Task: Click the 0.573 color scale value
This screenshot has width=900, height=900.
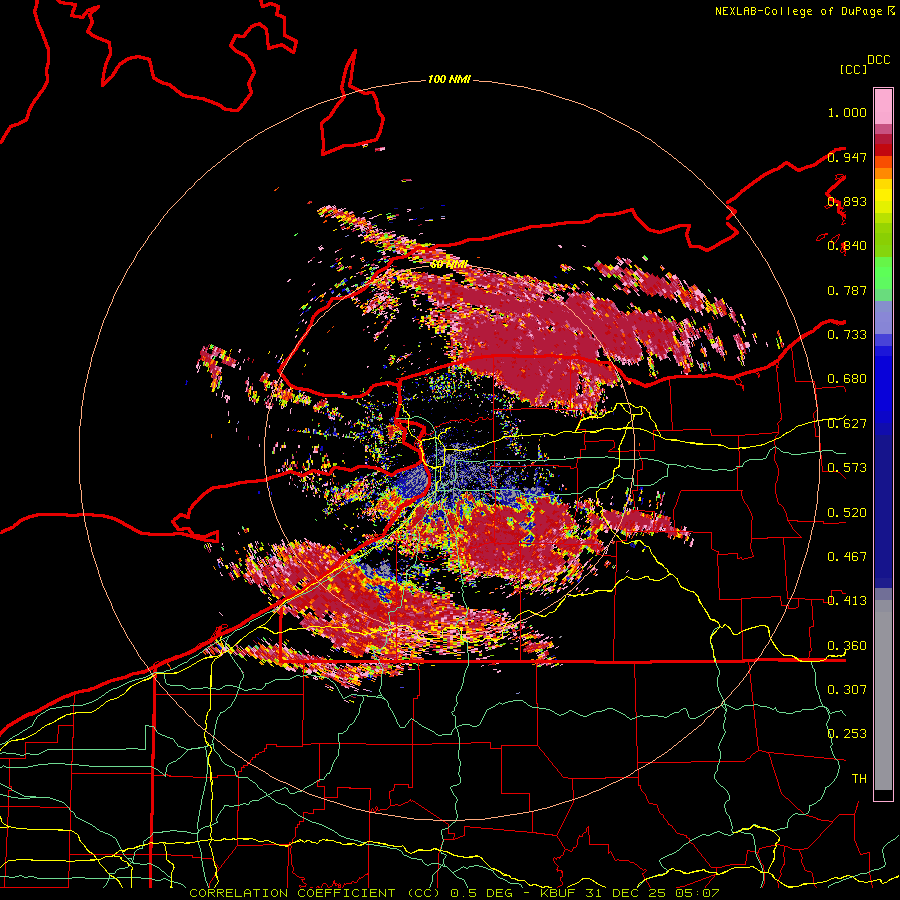Action: (847, 468)
